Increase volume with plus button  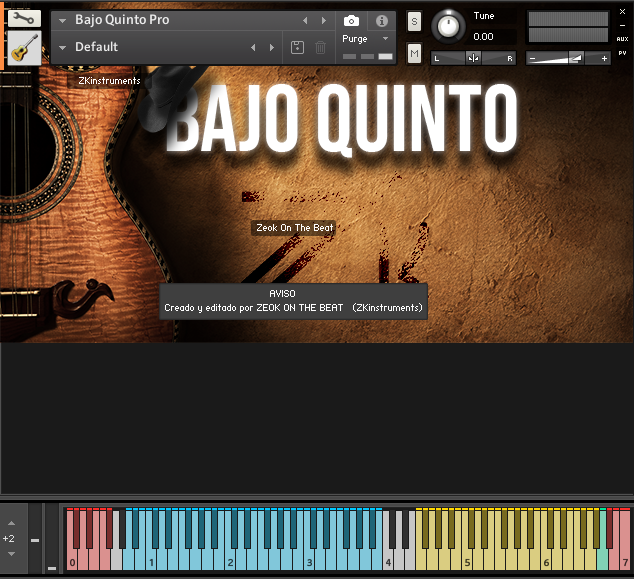604,59
